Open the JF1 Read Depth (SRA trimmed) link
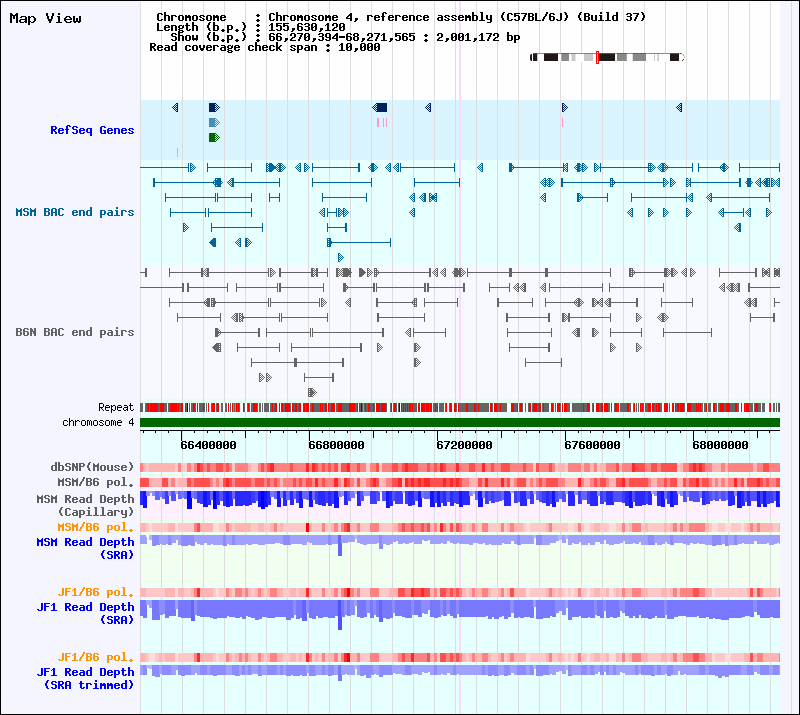 85,678
